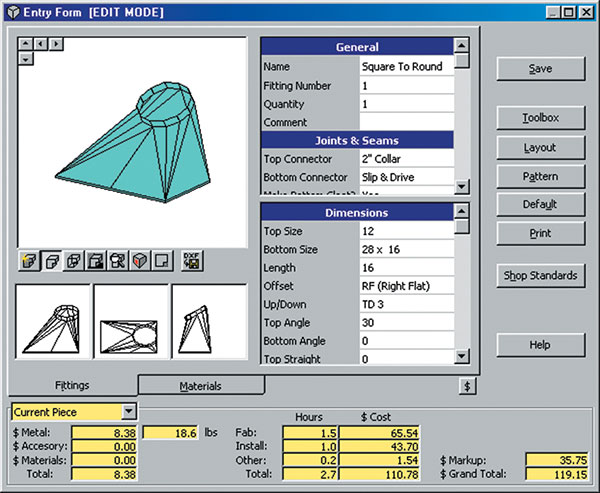Open Shop Standards
The width and height of the screenshot is (600, 493).
[x=540, y=276]
